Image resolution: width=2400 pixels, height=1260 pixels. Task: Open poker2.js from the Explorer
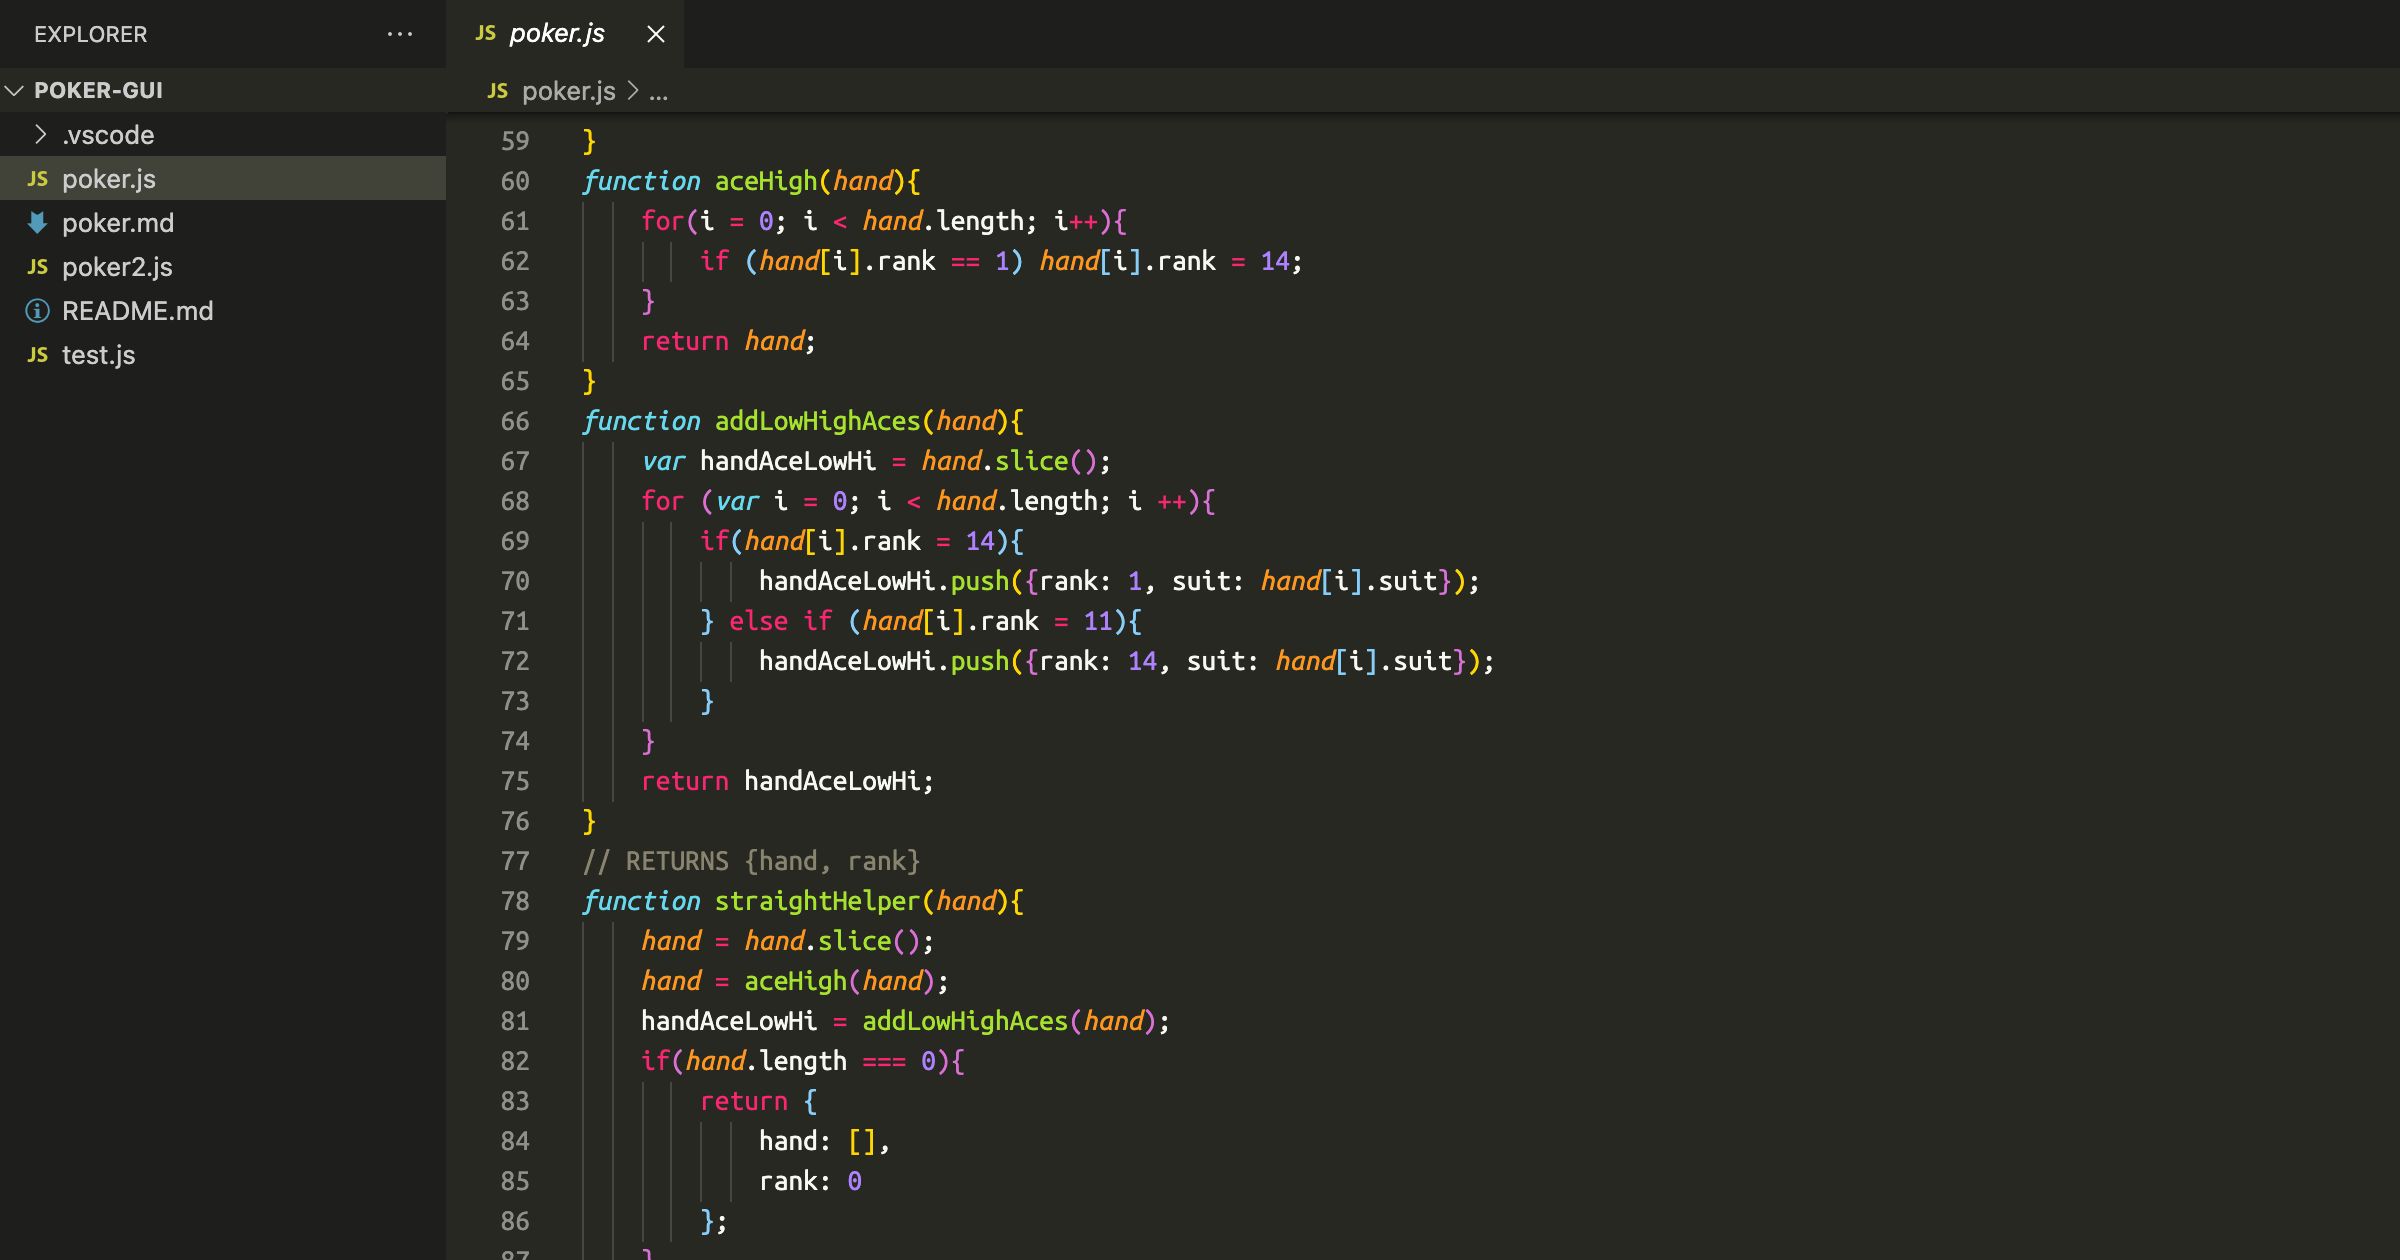point(117,266)
